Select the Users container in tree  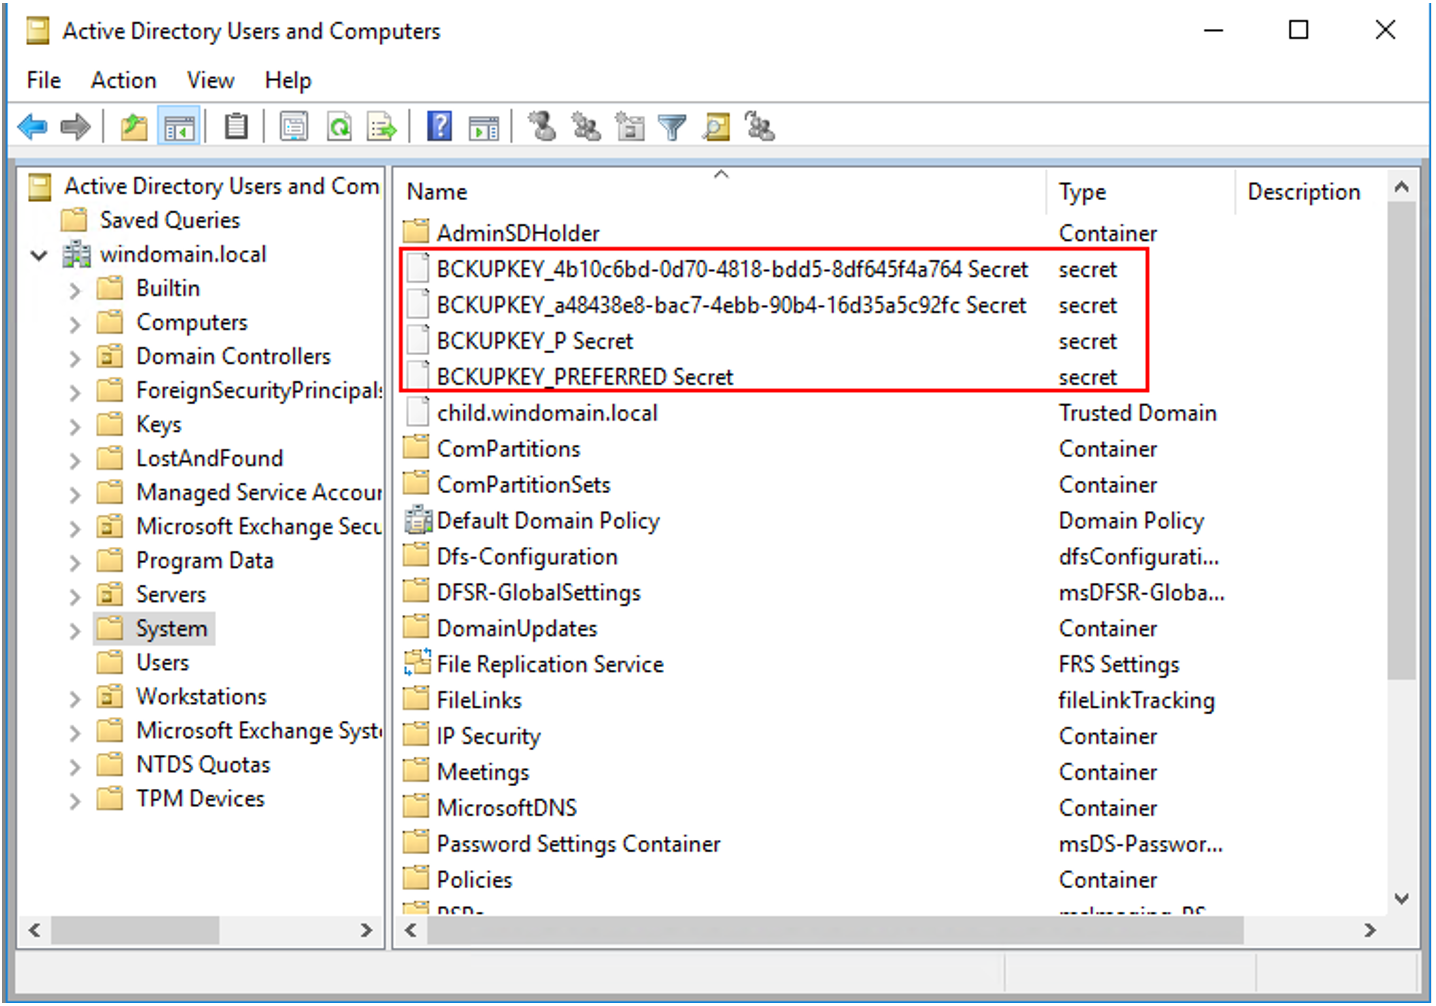point(162,662)
